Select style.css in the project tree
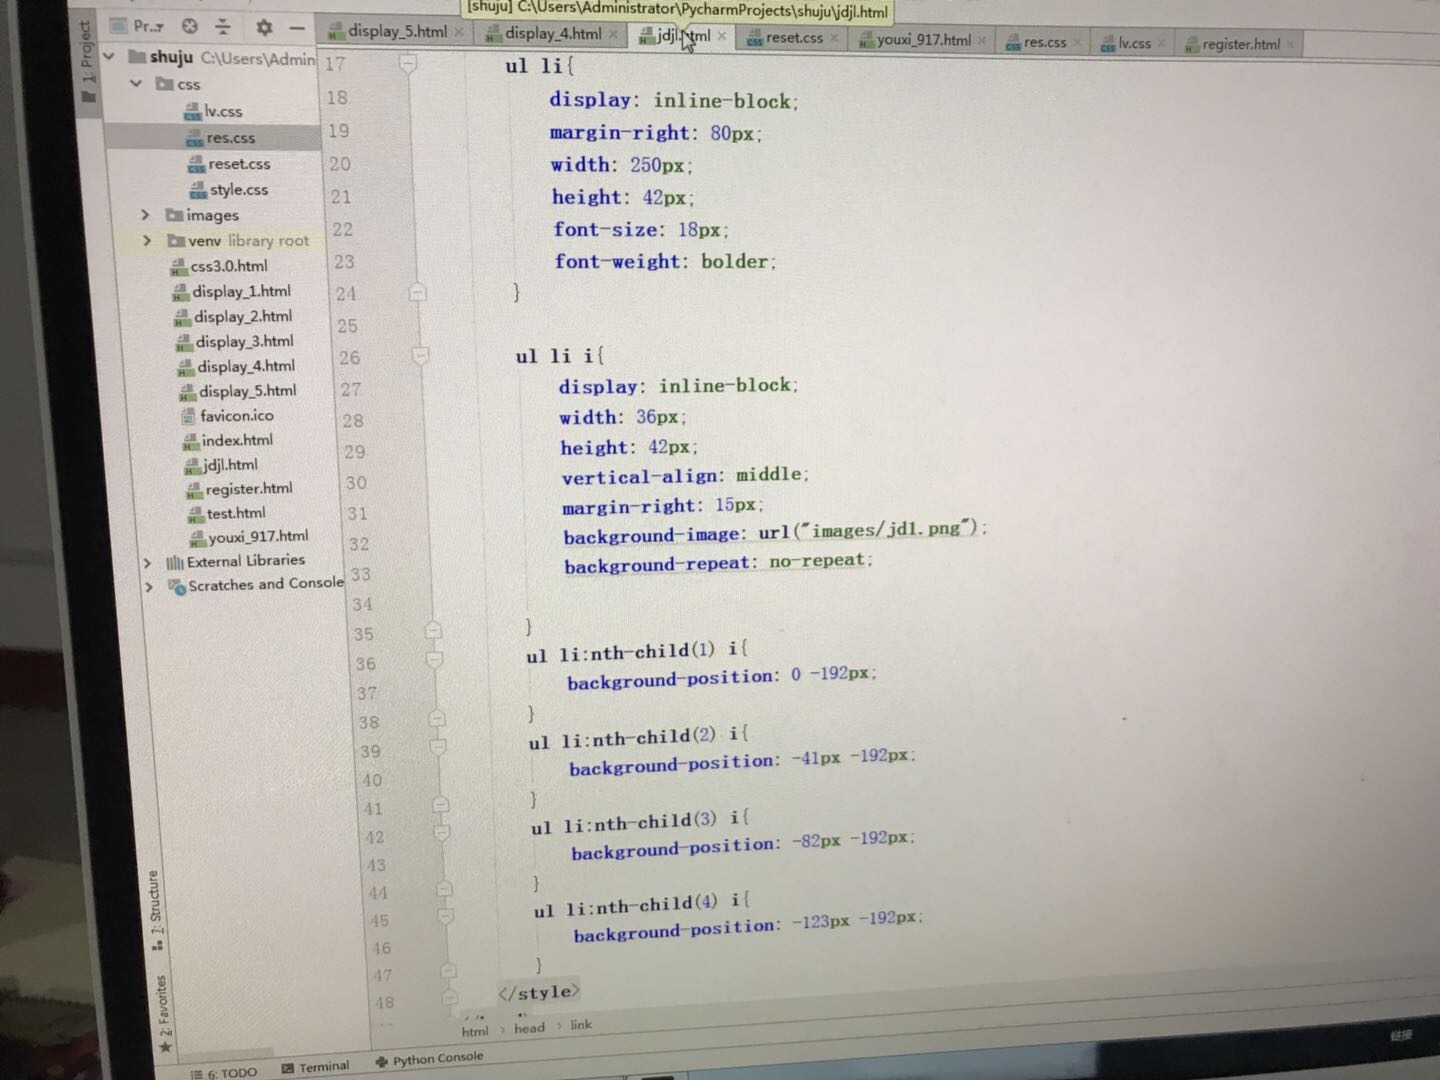1440x1080 pixels. click(x=238, y=190)
